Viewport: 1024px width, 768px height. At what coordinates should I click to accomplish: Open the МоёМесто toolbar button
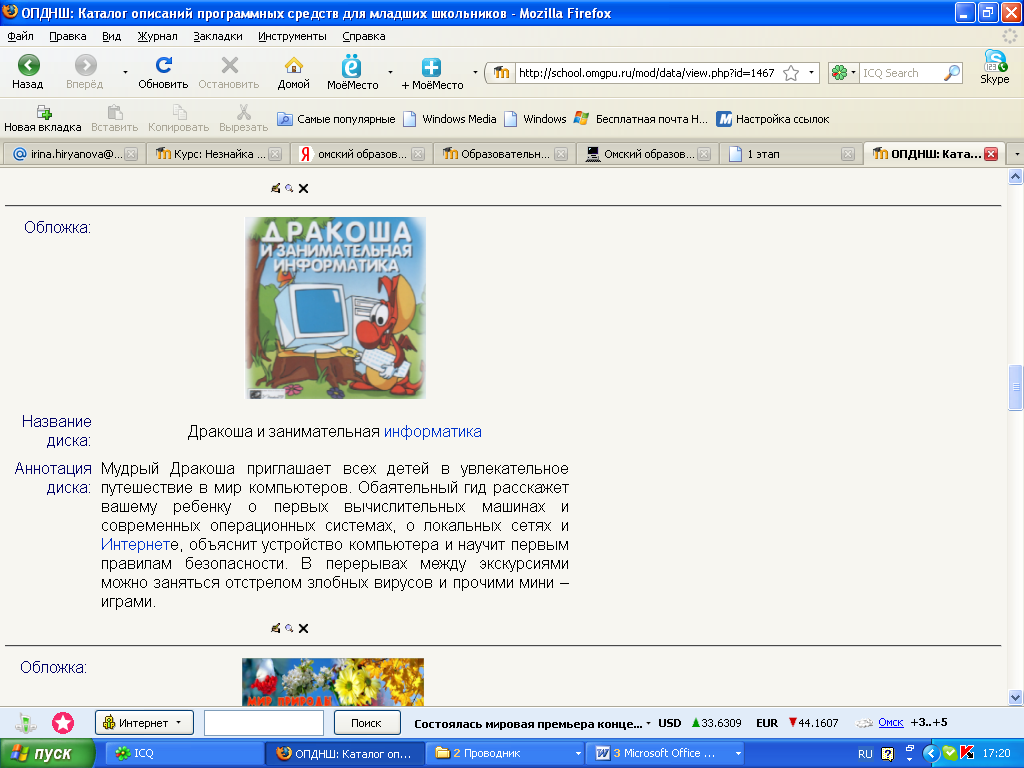point(353,72)
